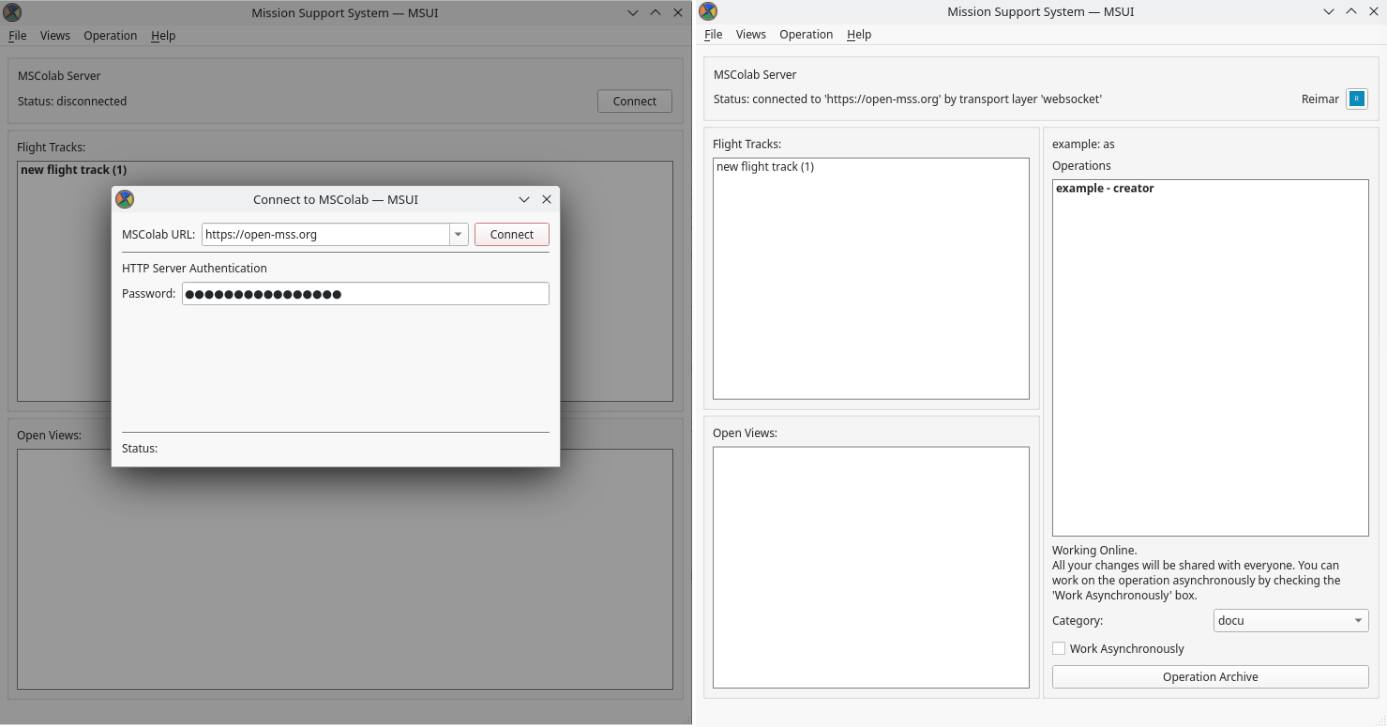Click the MSUI app icon in the right window title bar

(708, 12)
